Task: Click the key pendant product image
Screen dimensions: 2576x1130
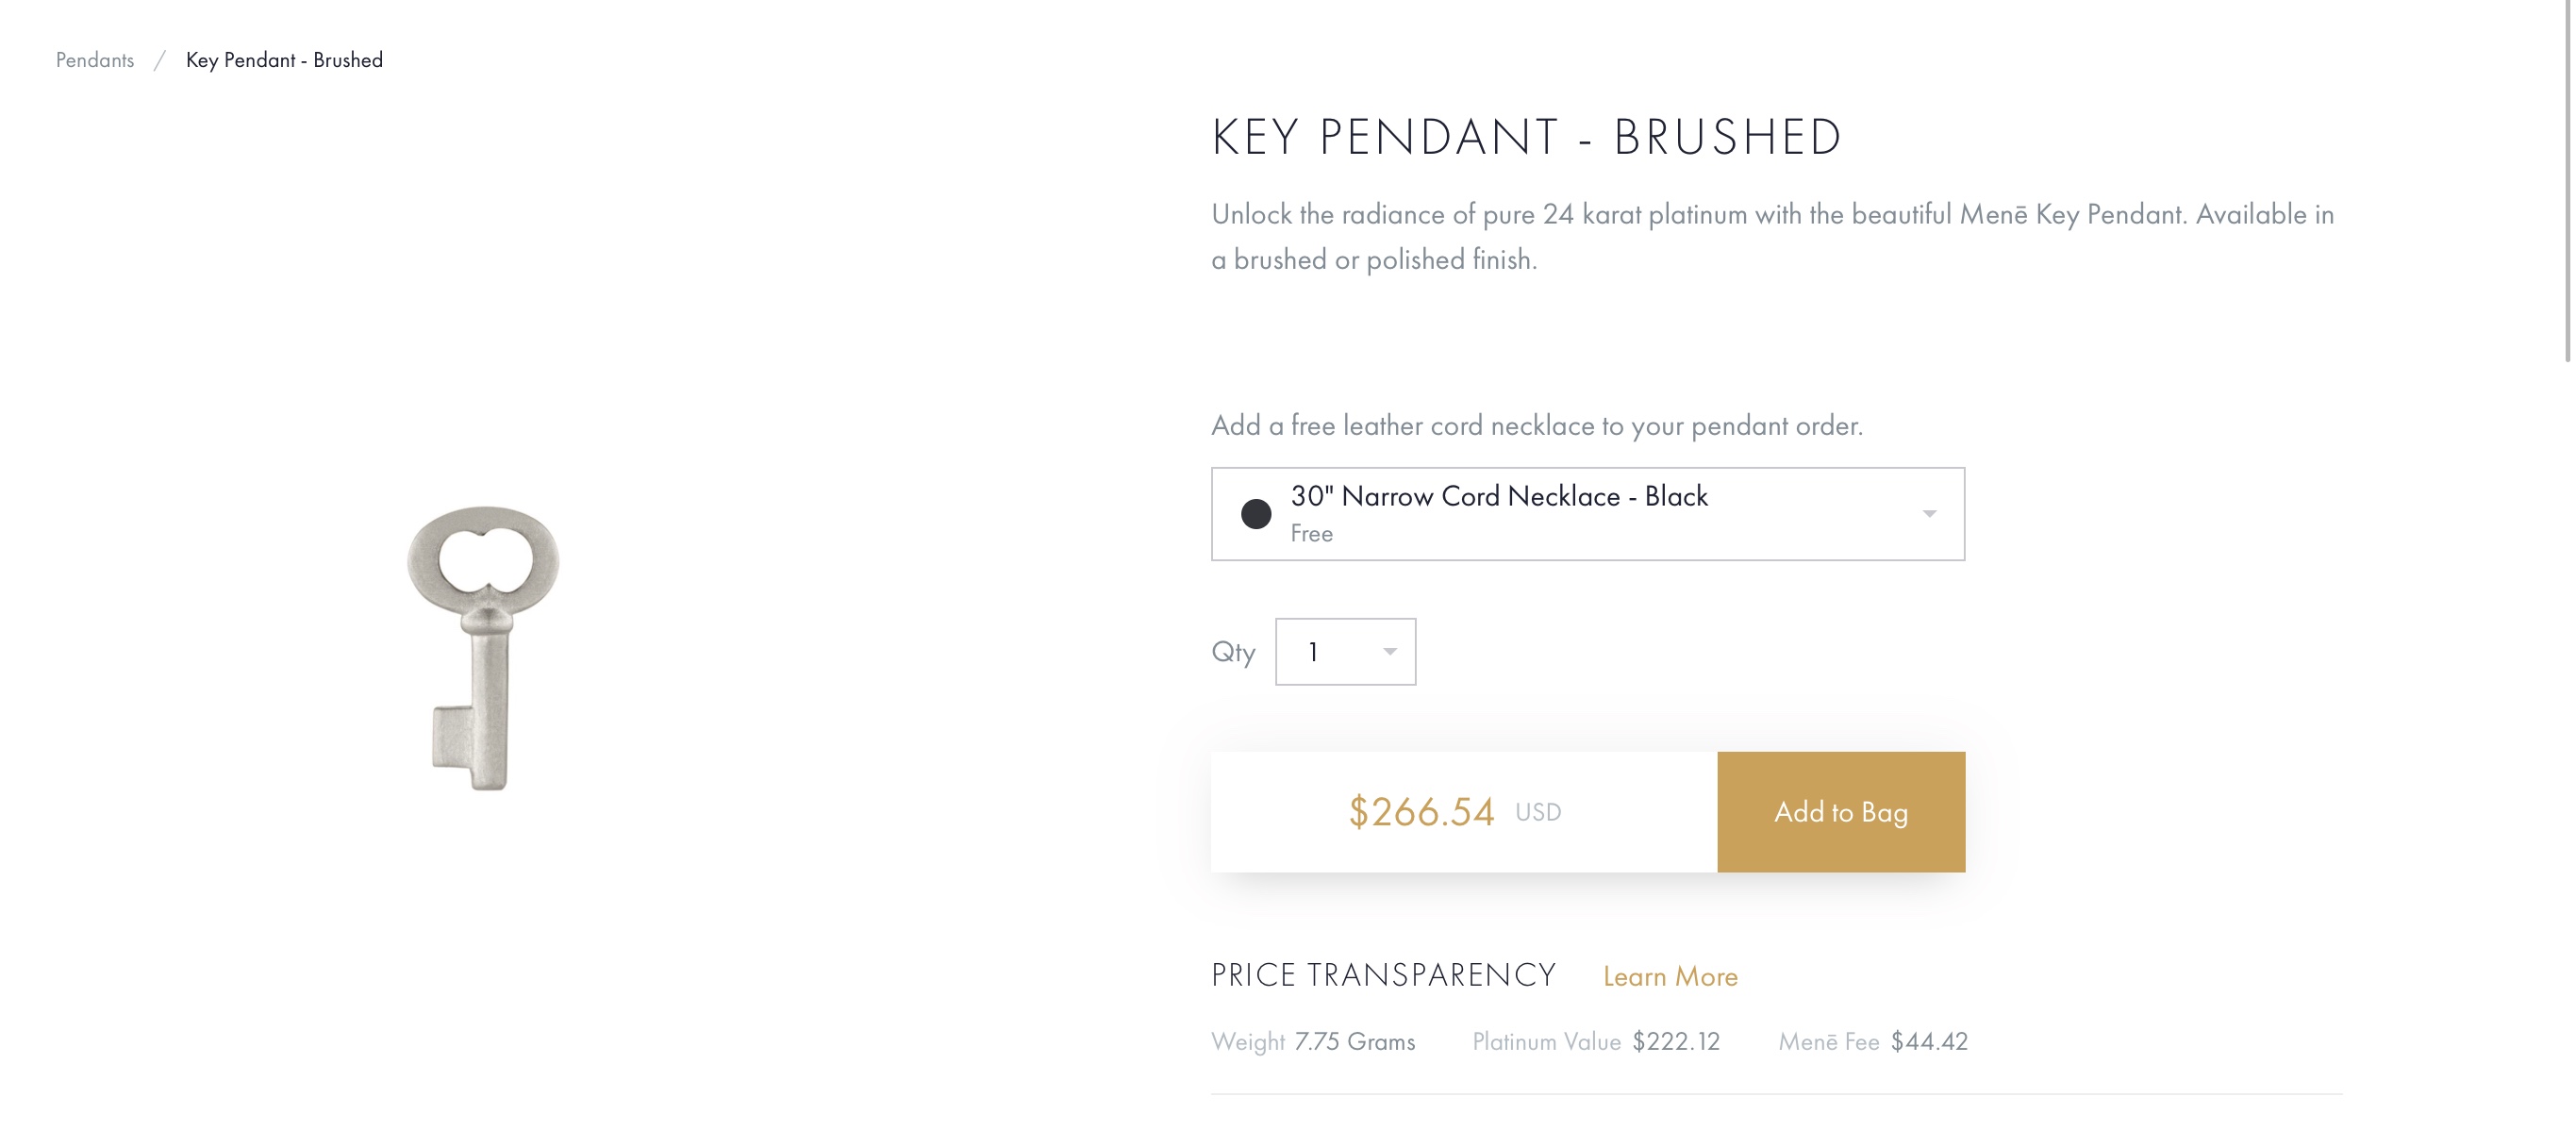Action: click(x=484, y=647)
